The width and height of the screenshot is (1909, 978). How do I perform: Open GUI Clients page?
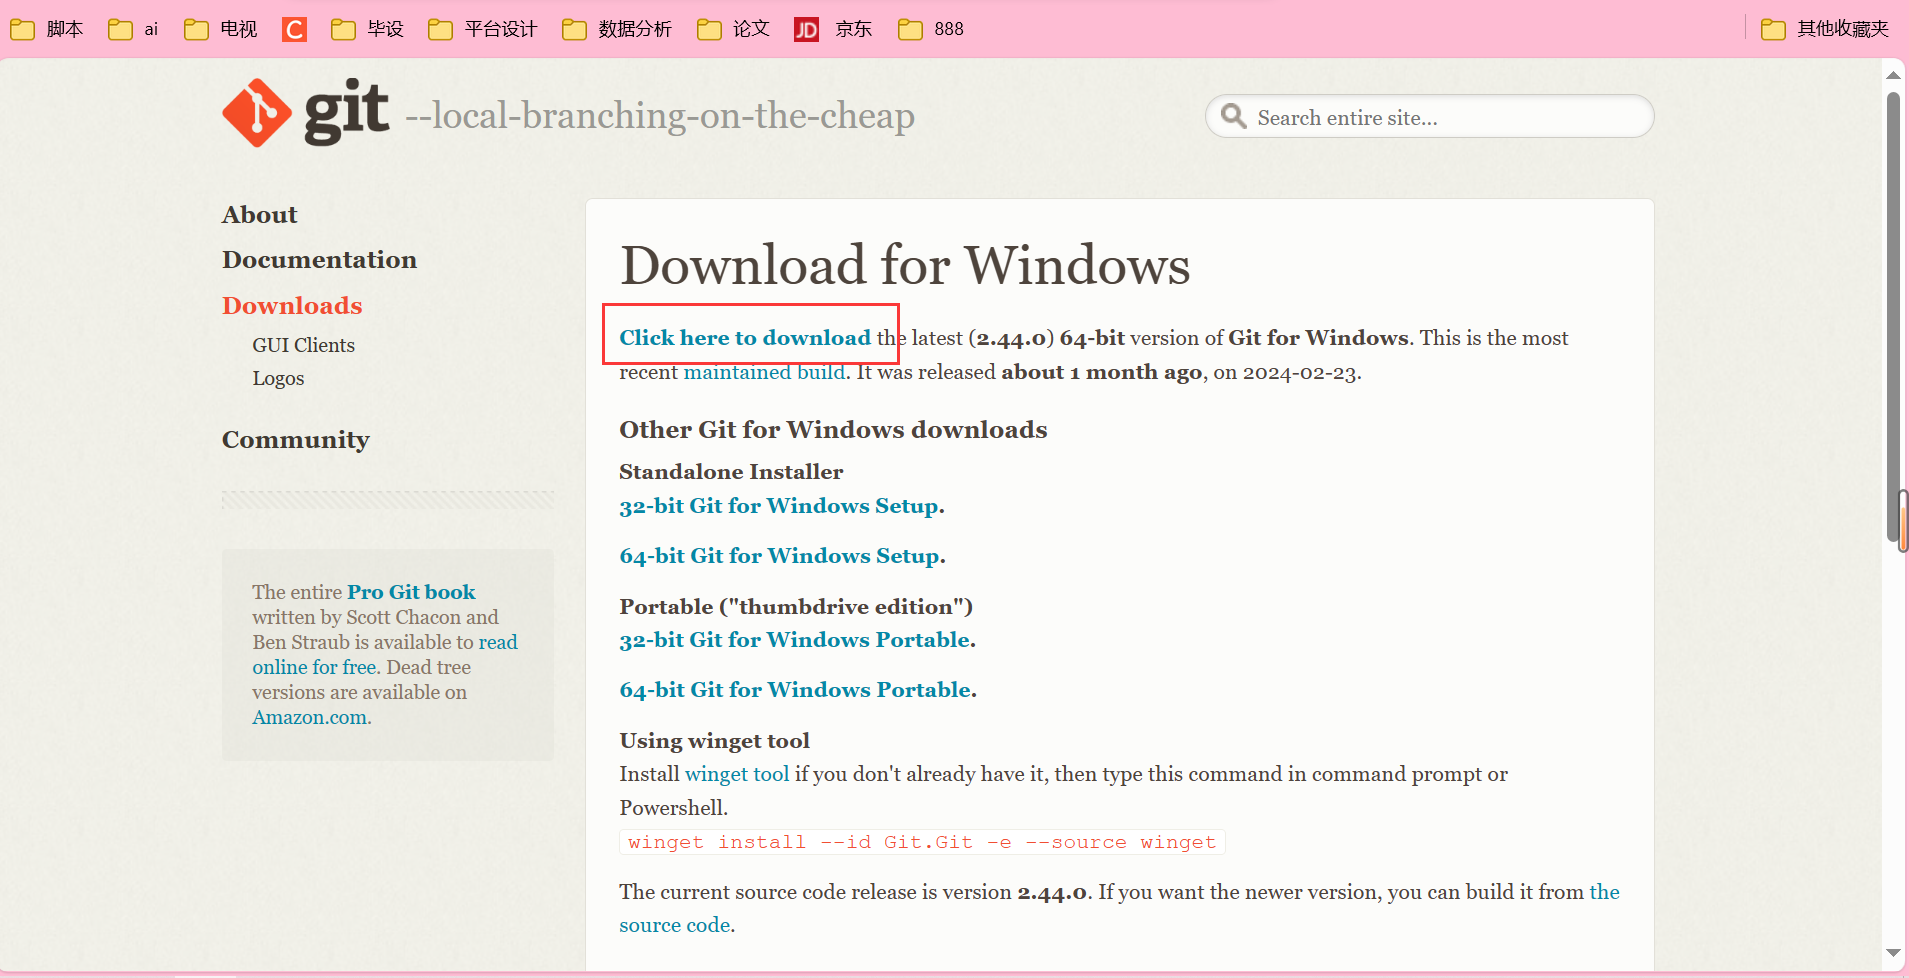tap(303, 345)
